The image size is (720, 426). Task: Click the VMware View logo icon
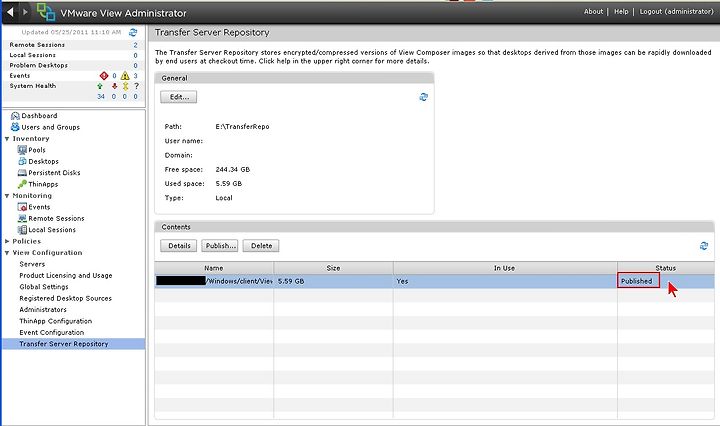click(45, 12)
